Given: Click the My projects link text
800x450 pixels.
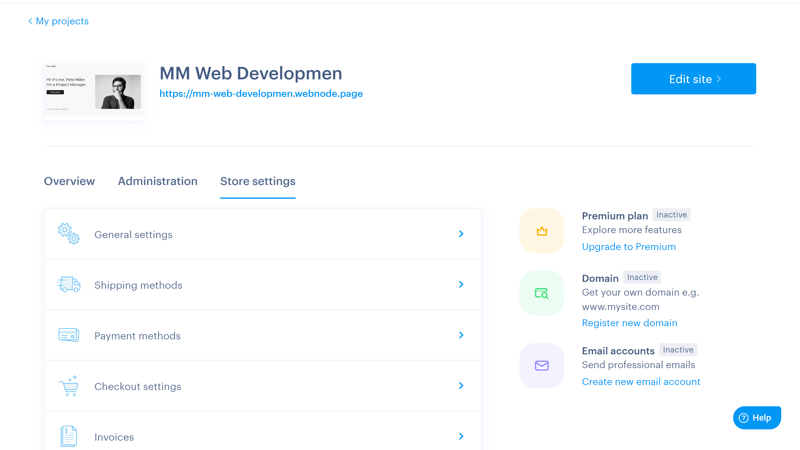Looking at the screenshot, I should (x=62, y=21).
